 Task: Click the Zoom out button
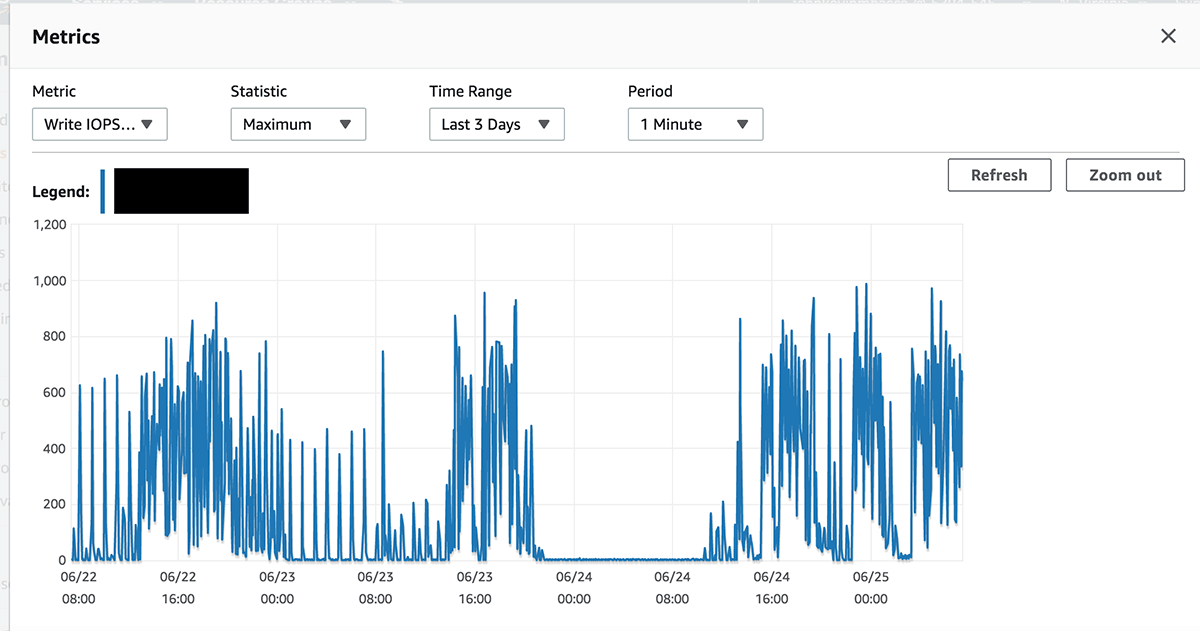(1125, 175)
